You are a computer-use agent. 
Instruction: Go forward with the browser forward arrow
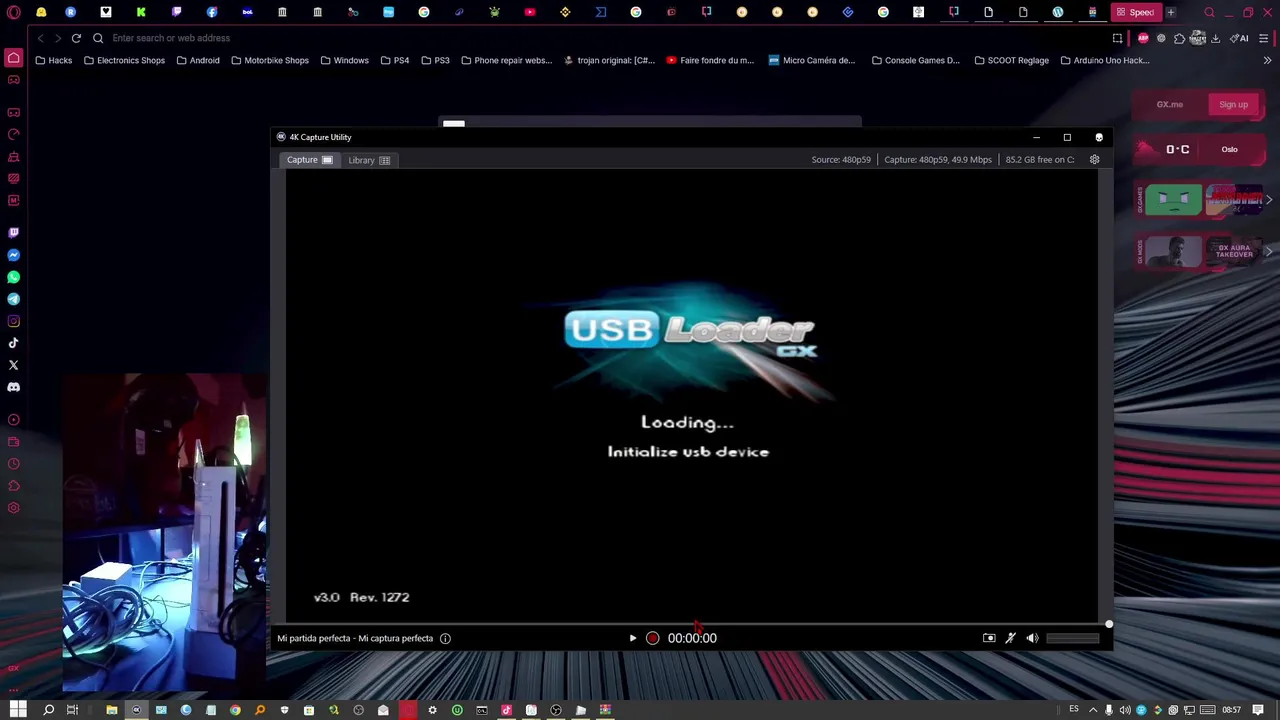(x=58, y=38)
